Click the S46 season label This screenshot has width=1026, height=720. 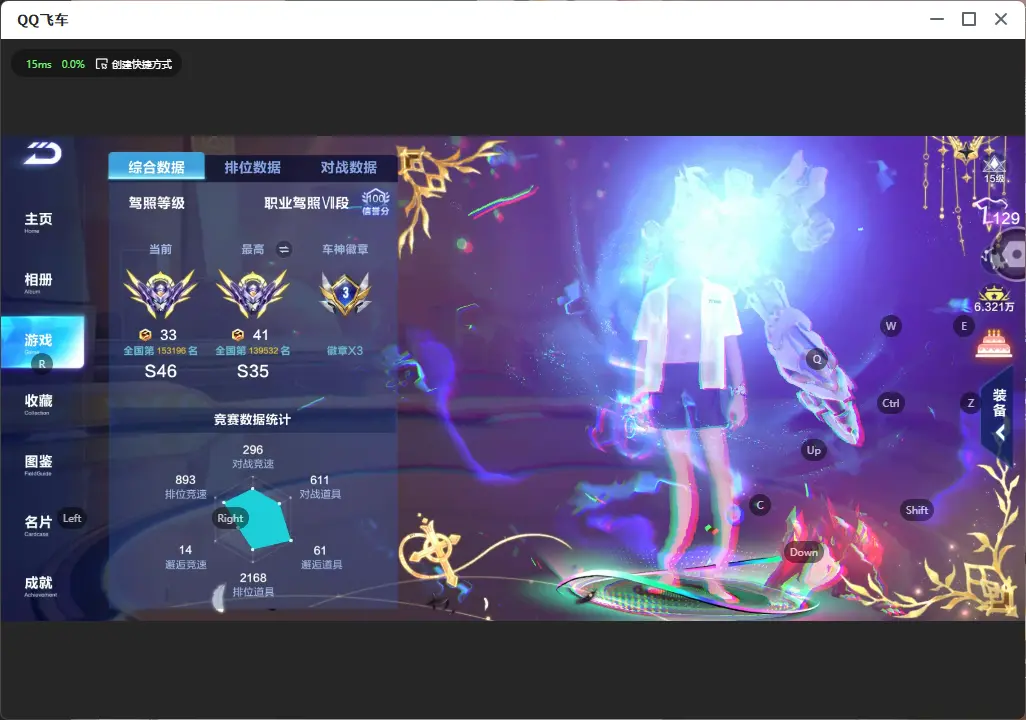point(160,371)
